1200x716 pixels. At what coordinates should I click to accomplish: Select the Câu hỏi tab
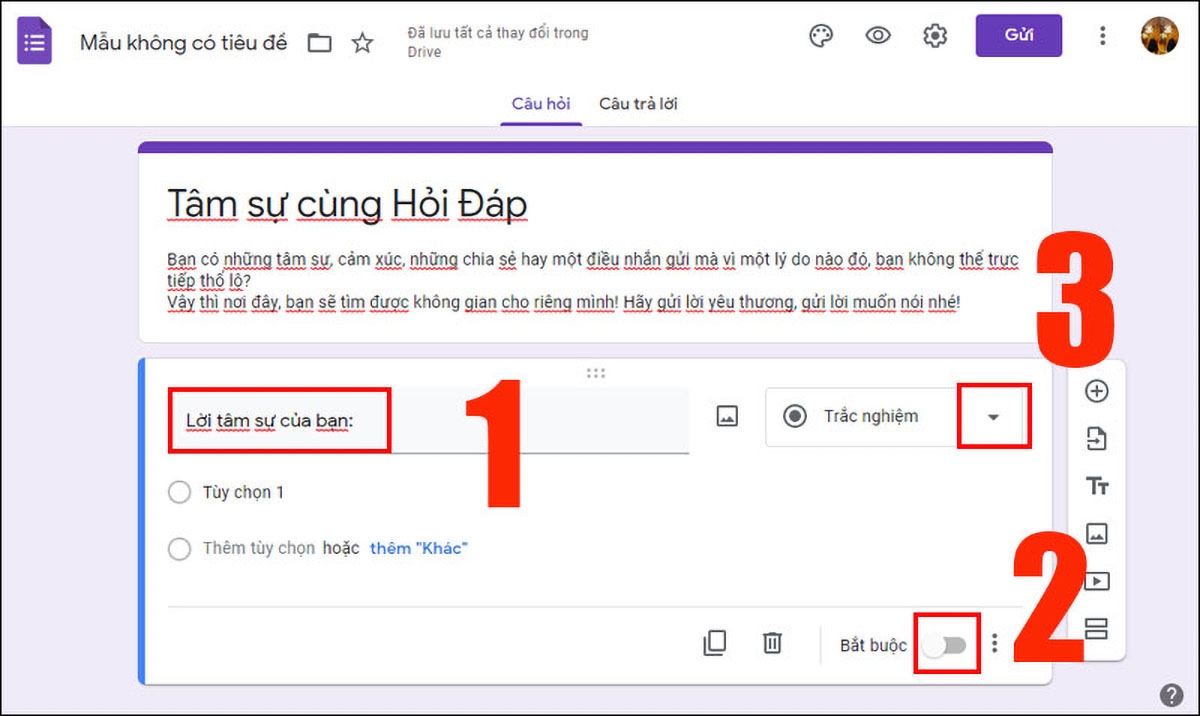click(541, 103)
